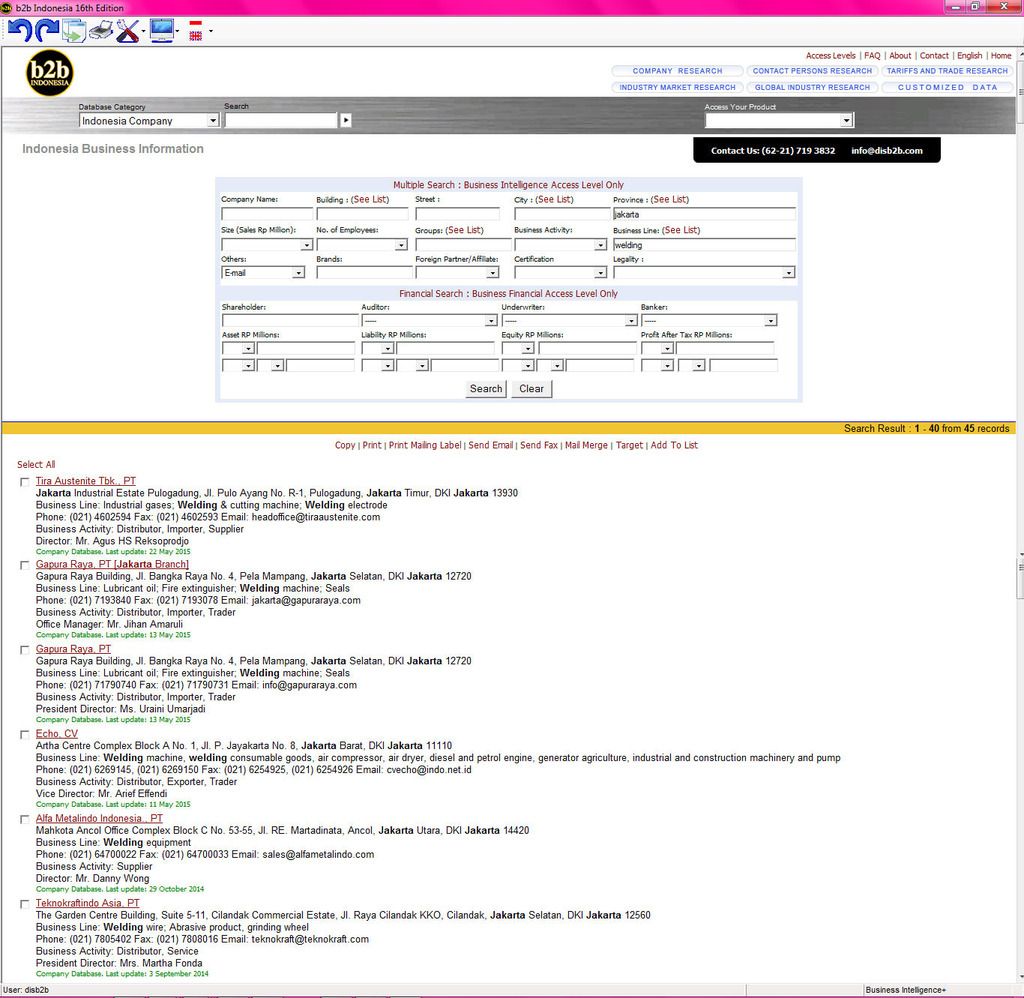Viewport: 1024px width, 998px height.
Task: Tick the checkbox for Echo, CV
Action: 25,735
